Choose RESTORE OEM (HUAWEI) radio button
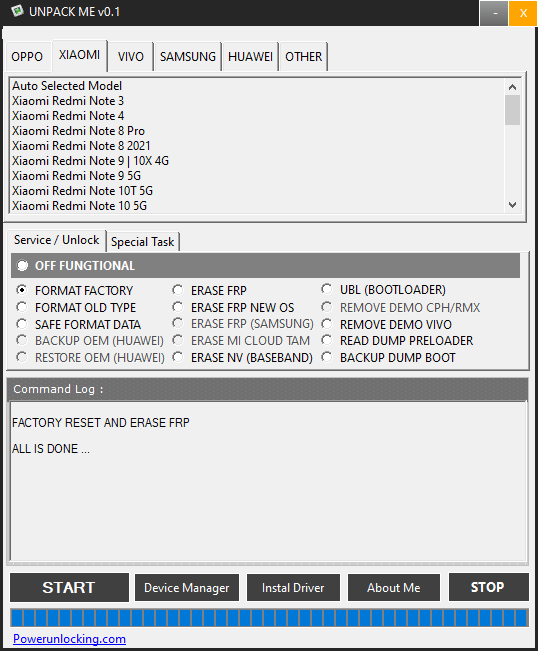Screen dimensions: 538x651 (x=22, y=357)
